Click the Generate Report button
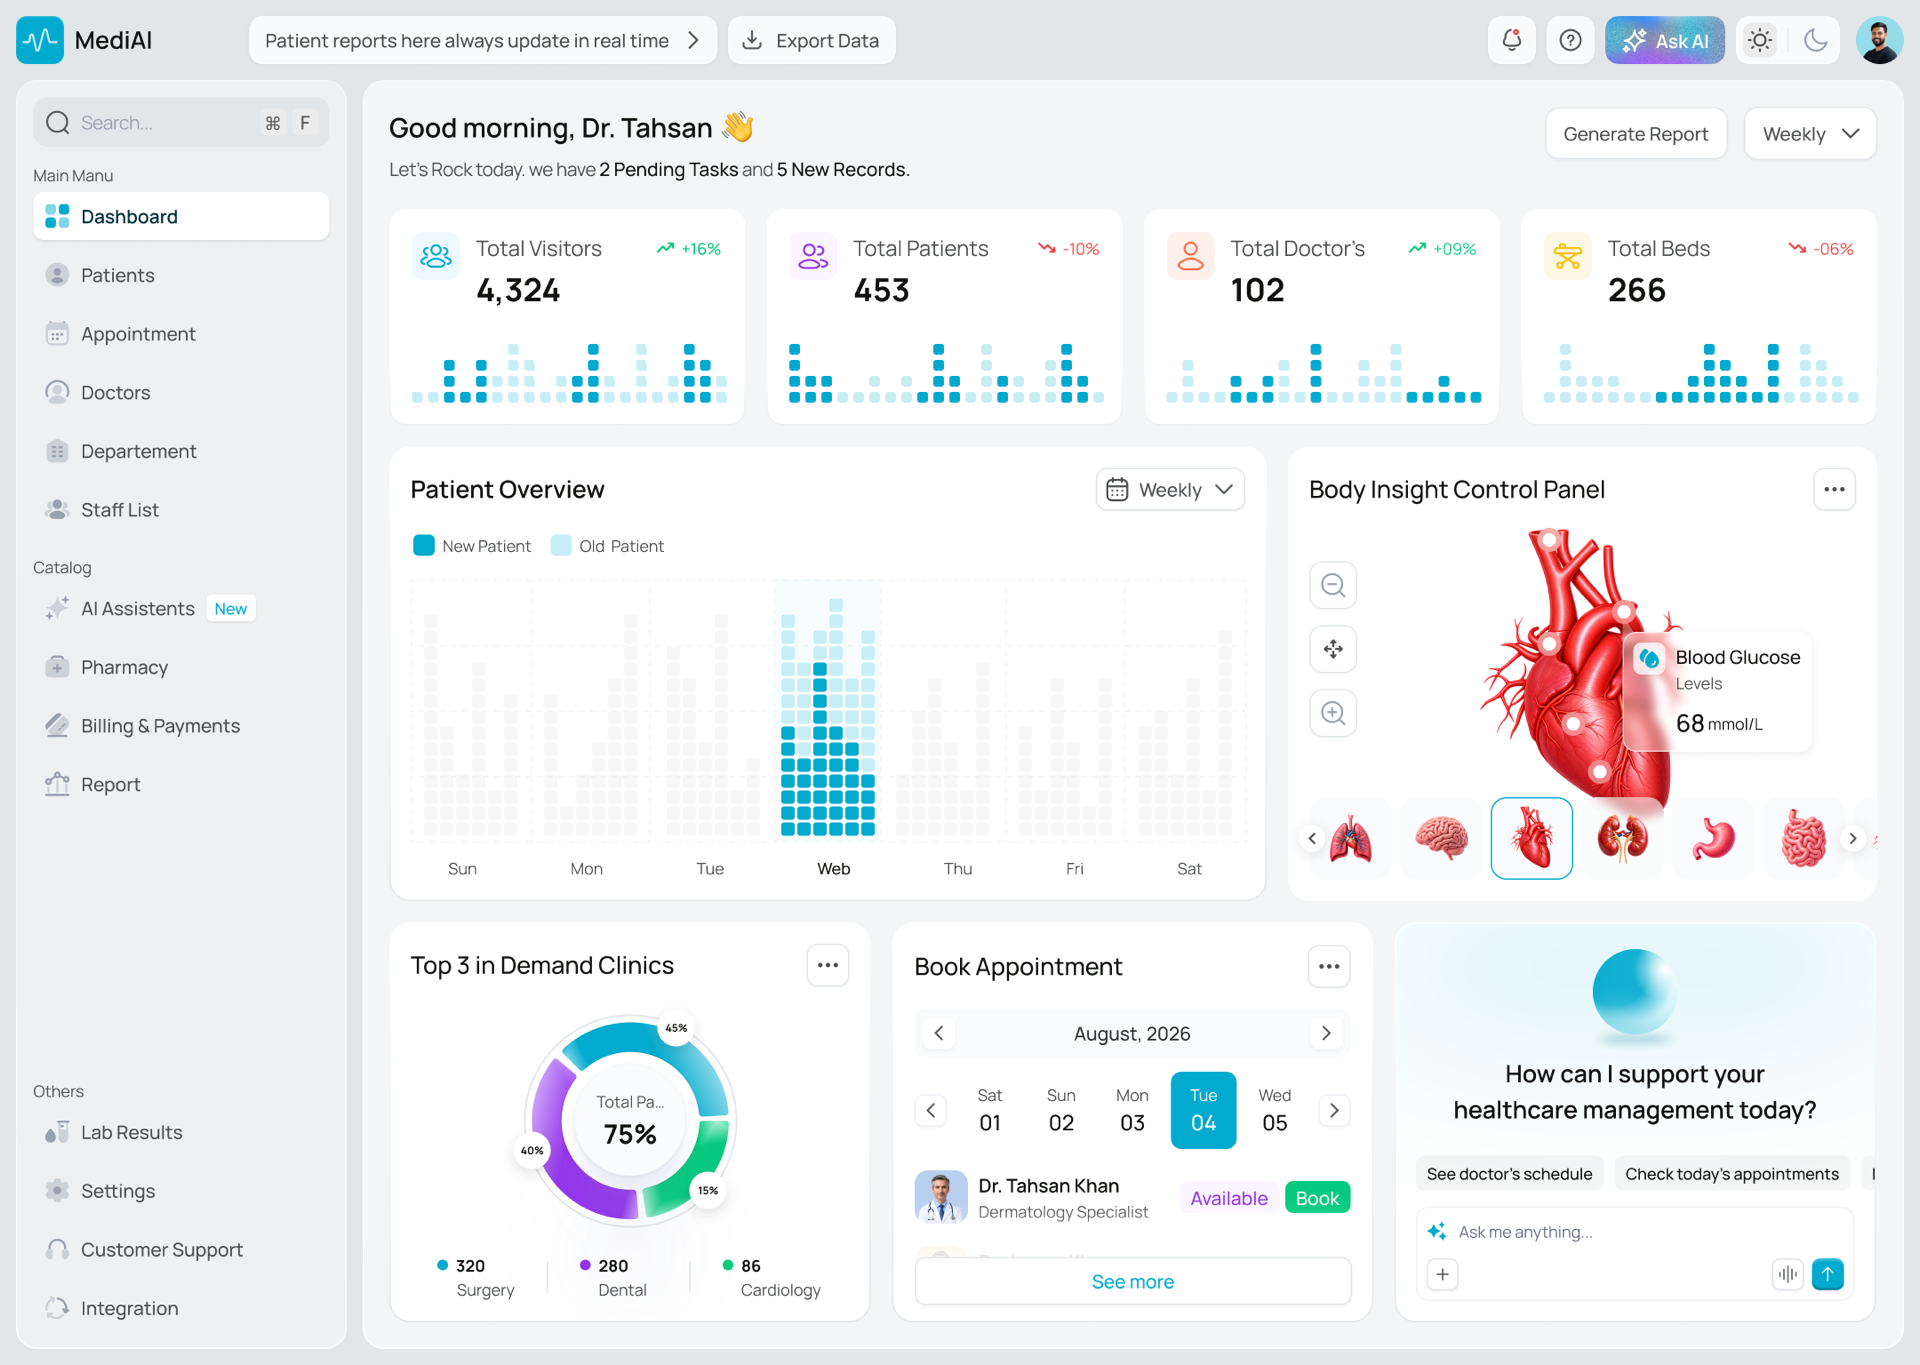The image size is (1920, 1365). point(1635,134)
